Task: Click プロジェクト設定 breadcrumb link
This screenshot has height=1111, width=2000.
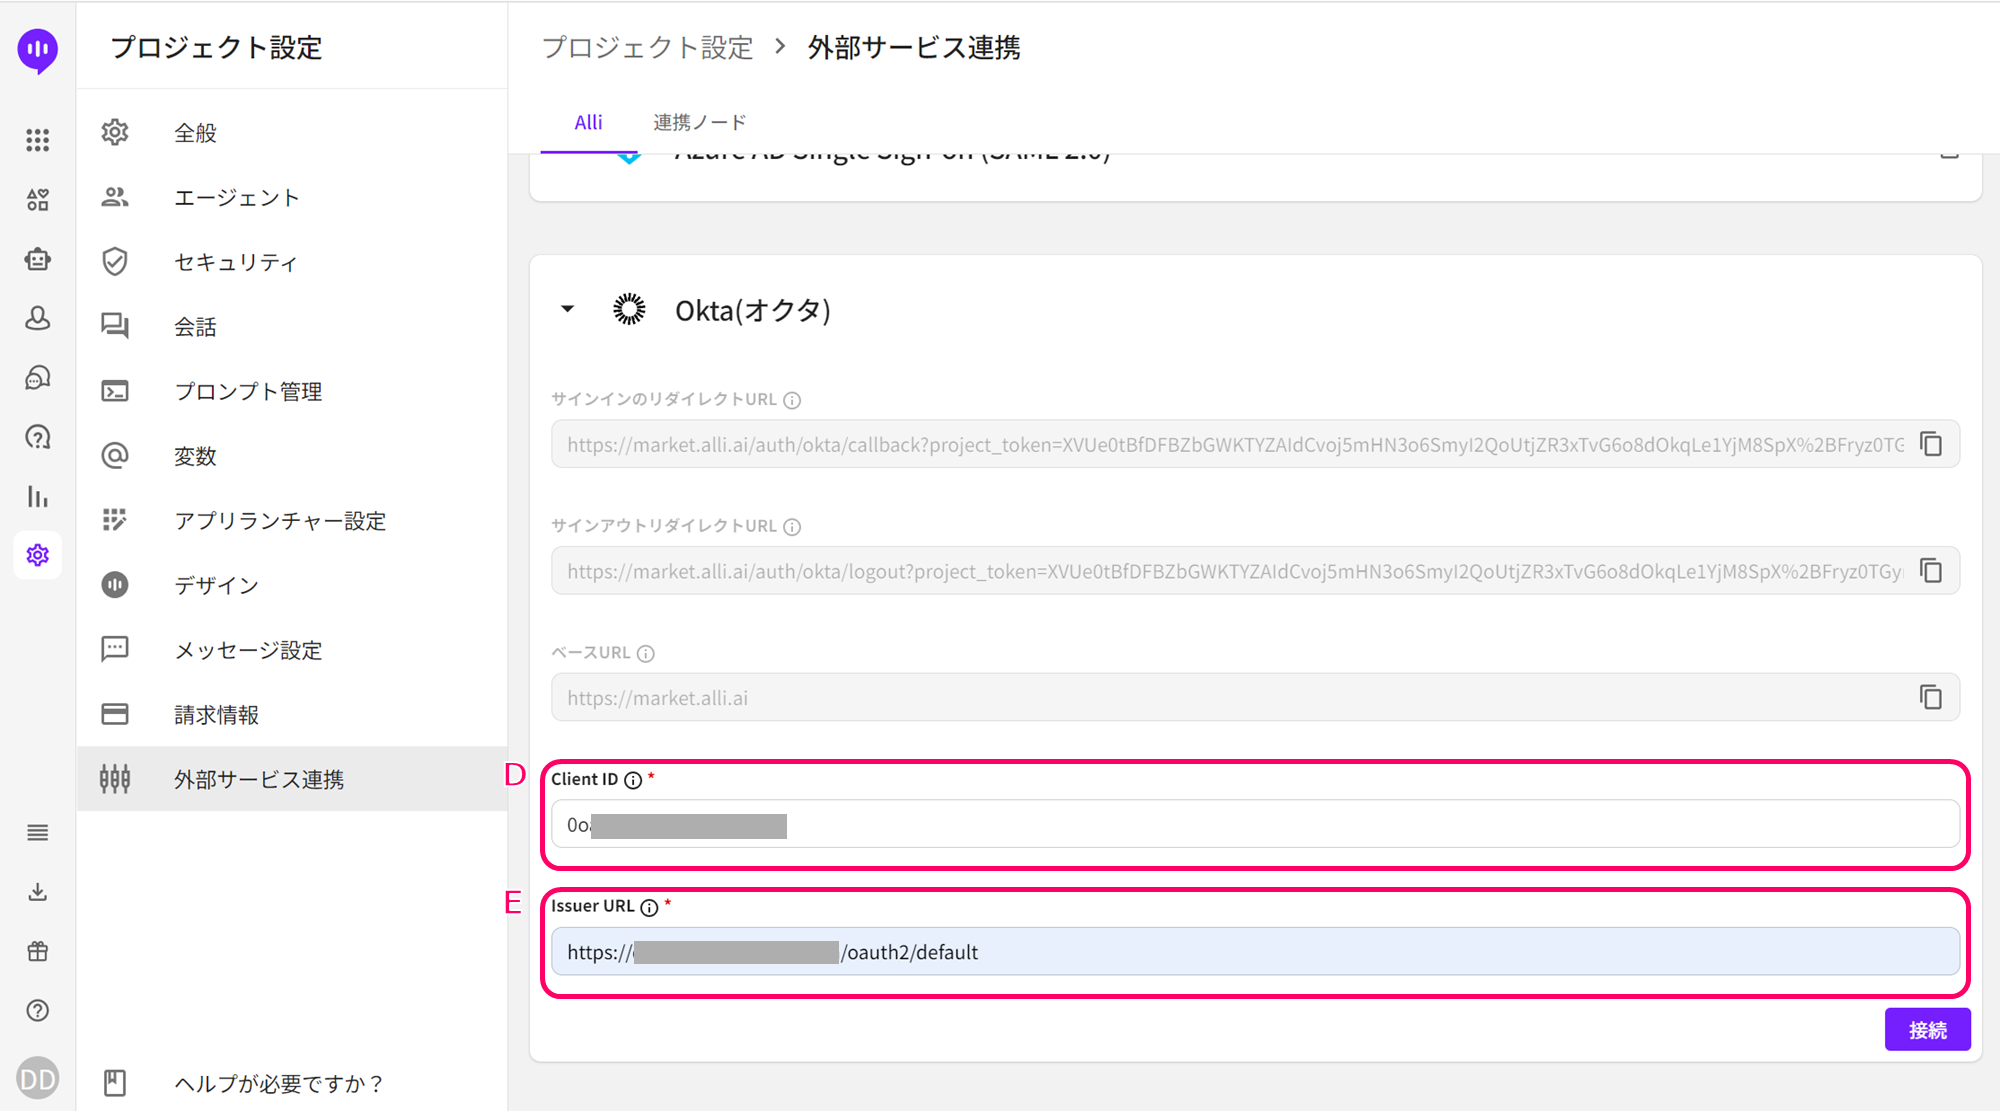Action: pos(647,48)
